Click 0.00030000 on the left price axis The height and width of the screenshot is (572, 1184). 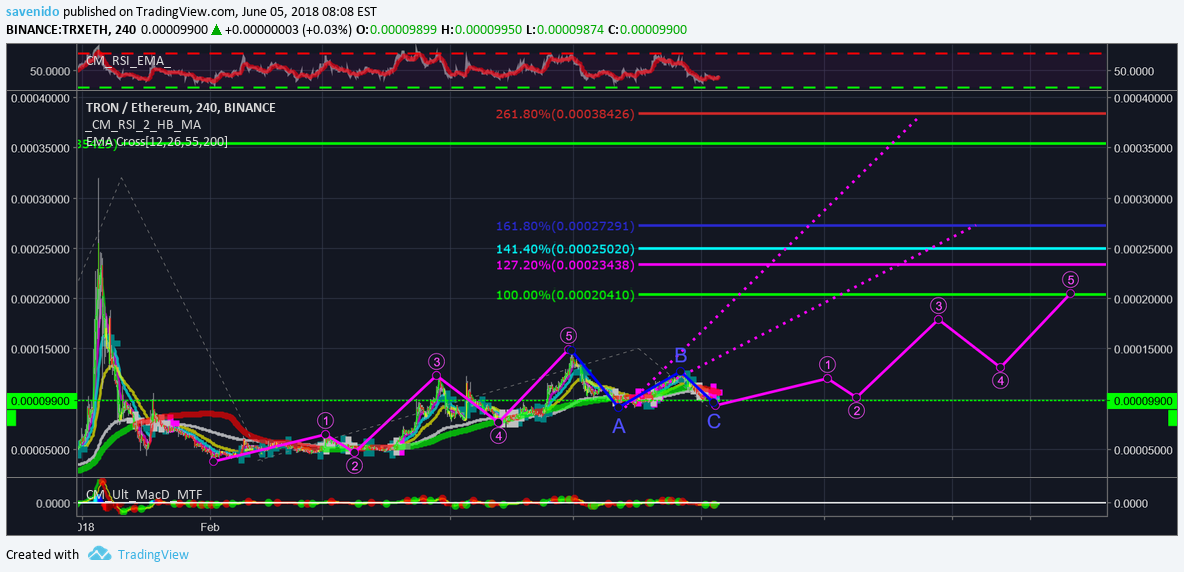tap(42, 198)
